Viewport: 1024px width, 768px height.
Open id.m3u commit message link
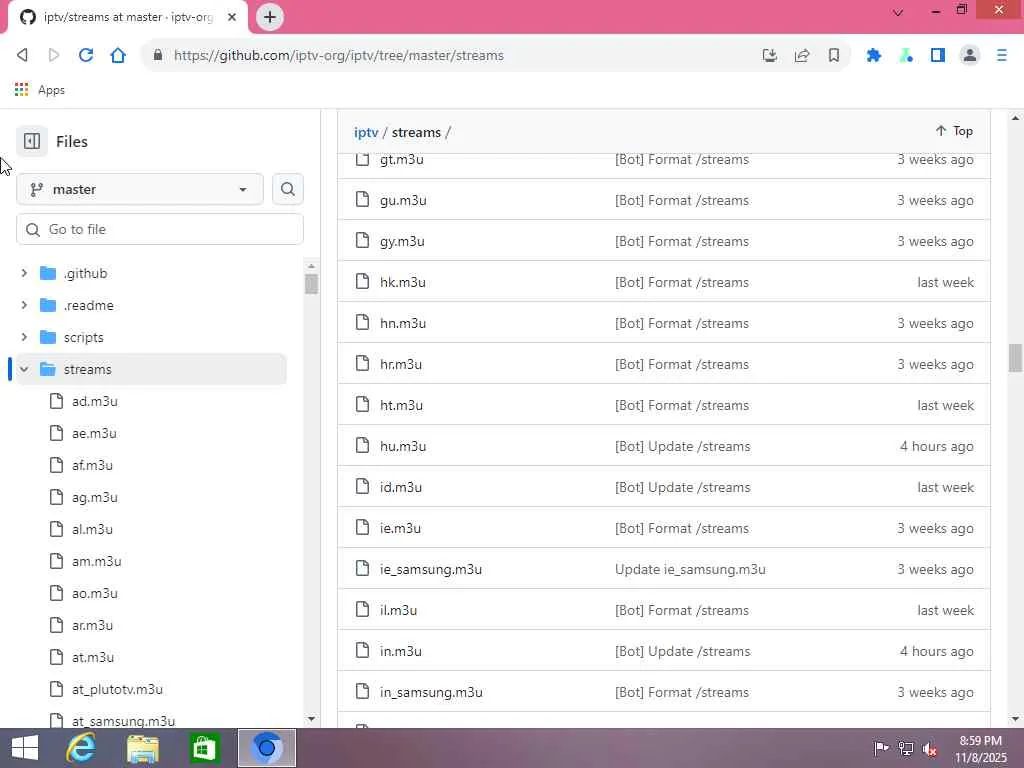click(x=682, y=488)
